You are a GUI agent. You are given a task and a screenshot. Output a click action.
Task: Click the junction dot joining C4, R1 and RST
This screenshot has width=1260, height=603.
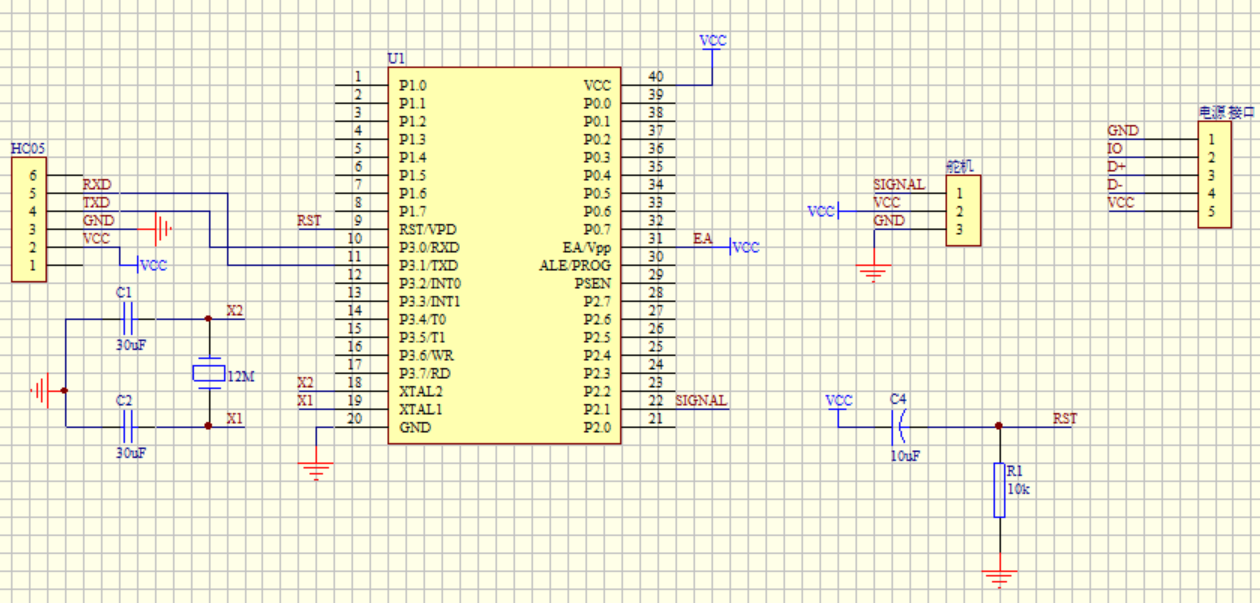coord(999,427)
